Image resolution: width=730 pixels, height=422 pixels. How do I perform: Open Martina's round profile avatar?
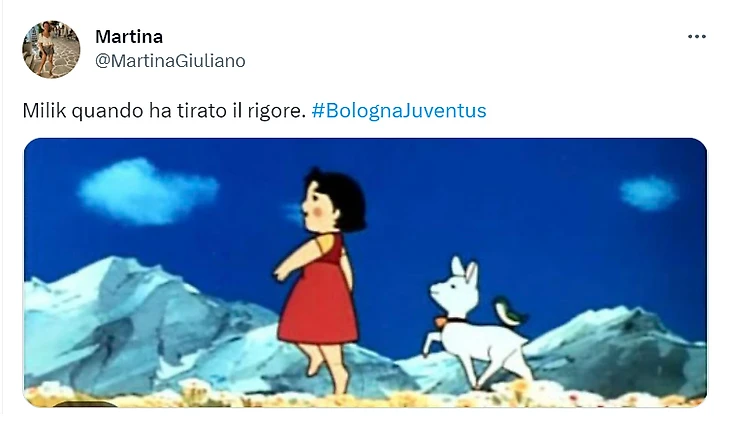click(x=51, y=49)
